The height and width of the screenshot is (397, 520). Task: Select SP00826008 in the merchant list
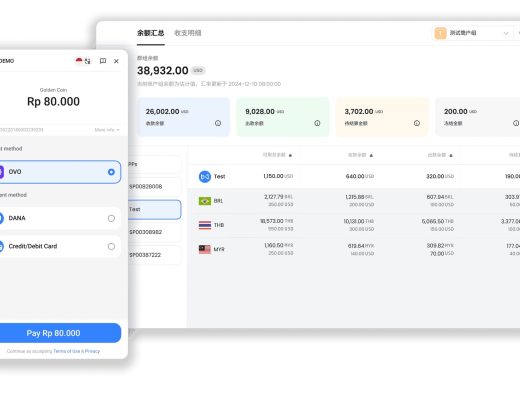tap(155, 187)
